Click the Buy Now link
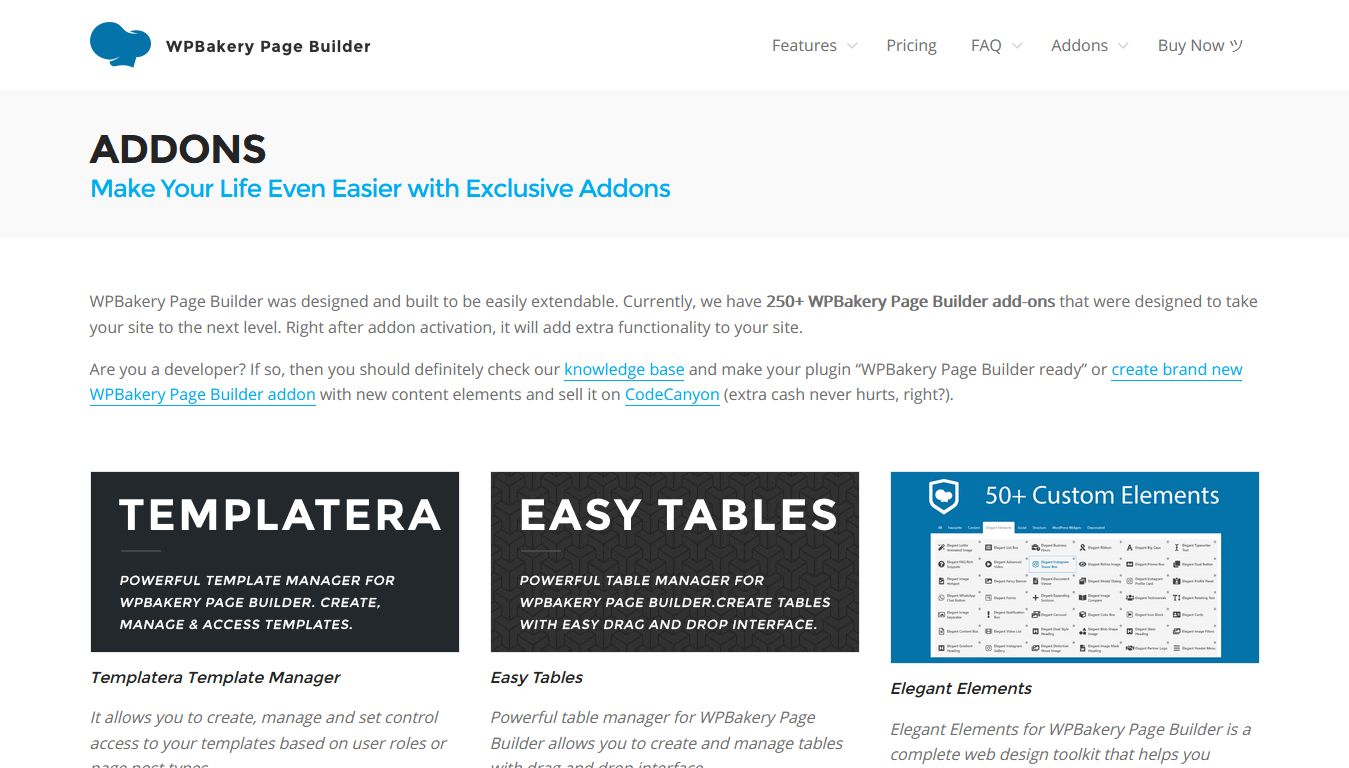The width and height of the screenshot is (1349, 768). coord(1200,45)
